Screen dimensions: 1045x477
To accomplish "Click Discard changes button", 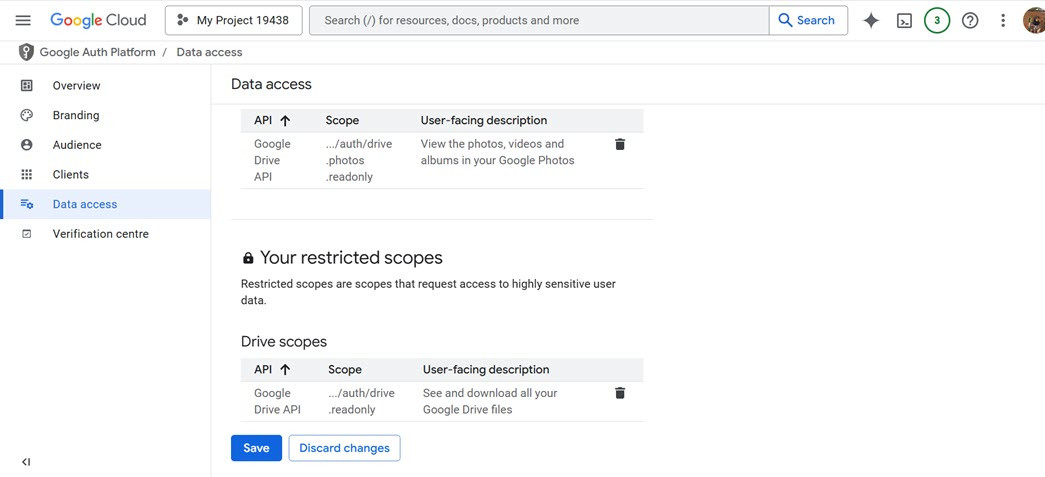I will [x=344, y=448].
